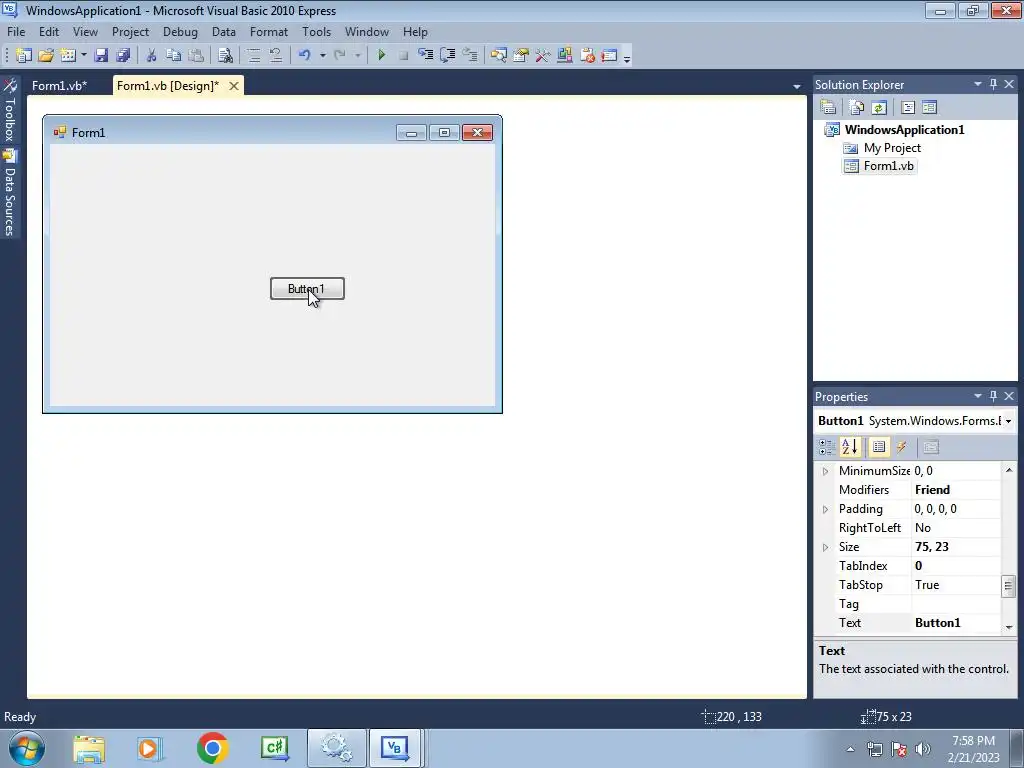Click the Open File folder icon
The image size is (1024, 768).
[x=46, y=56]
